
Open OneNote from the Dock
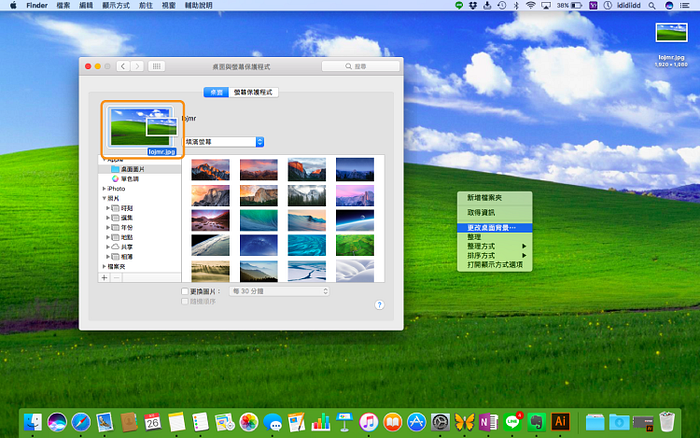(x=488, y=422)
